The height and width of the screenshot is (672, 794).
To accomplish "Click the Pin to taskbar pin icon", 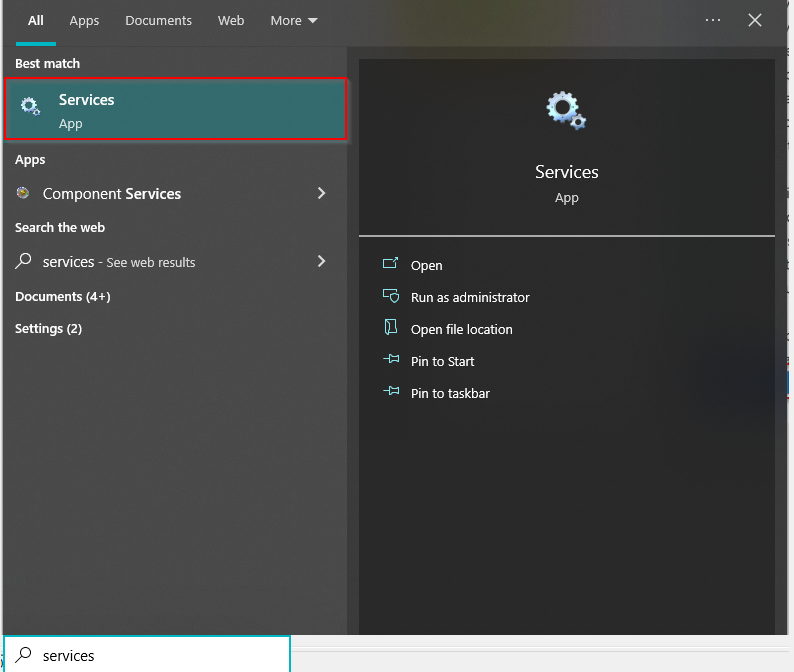I will (x=390, y=393).
